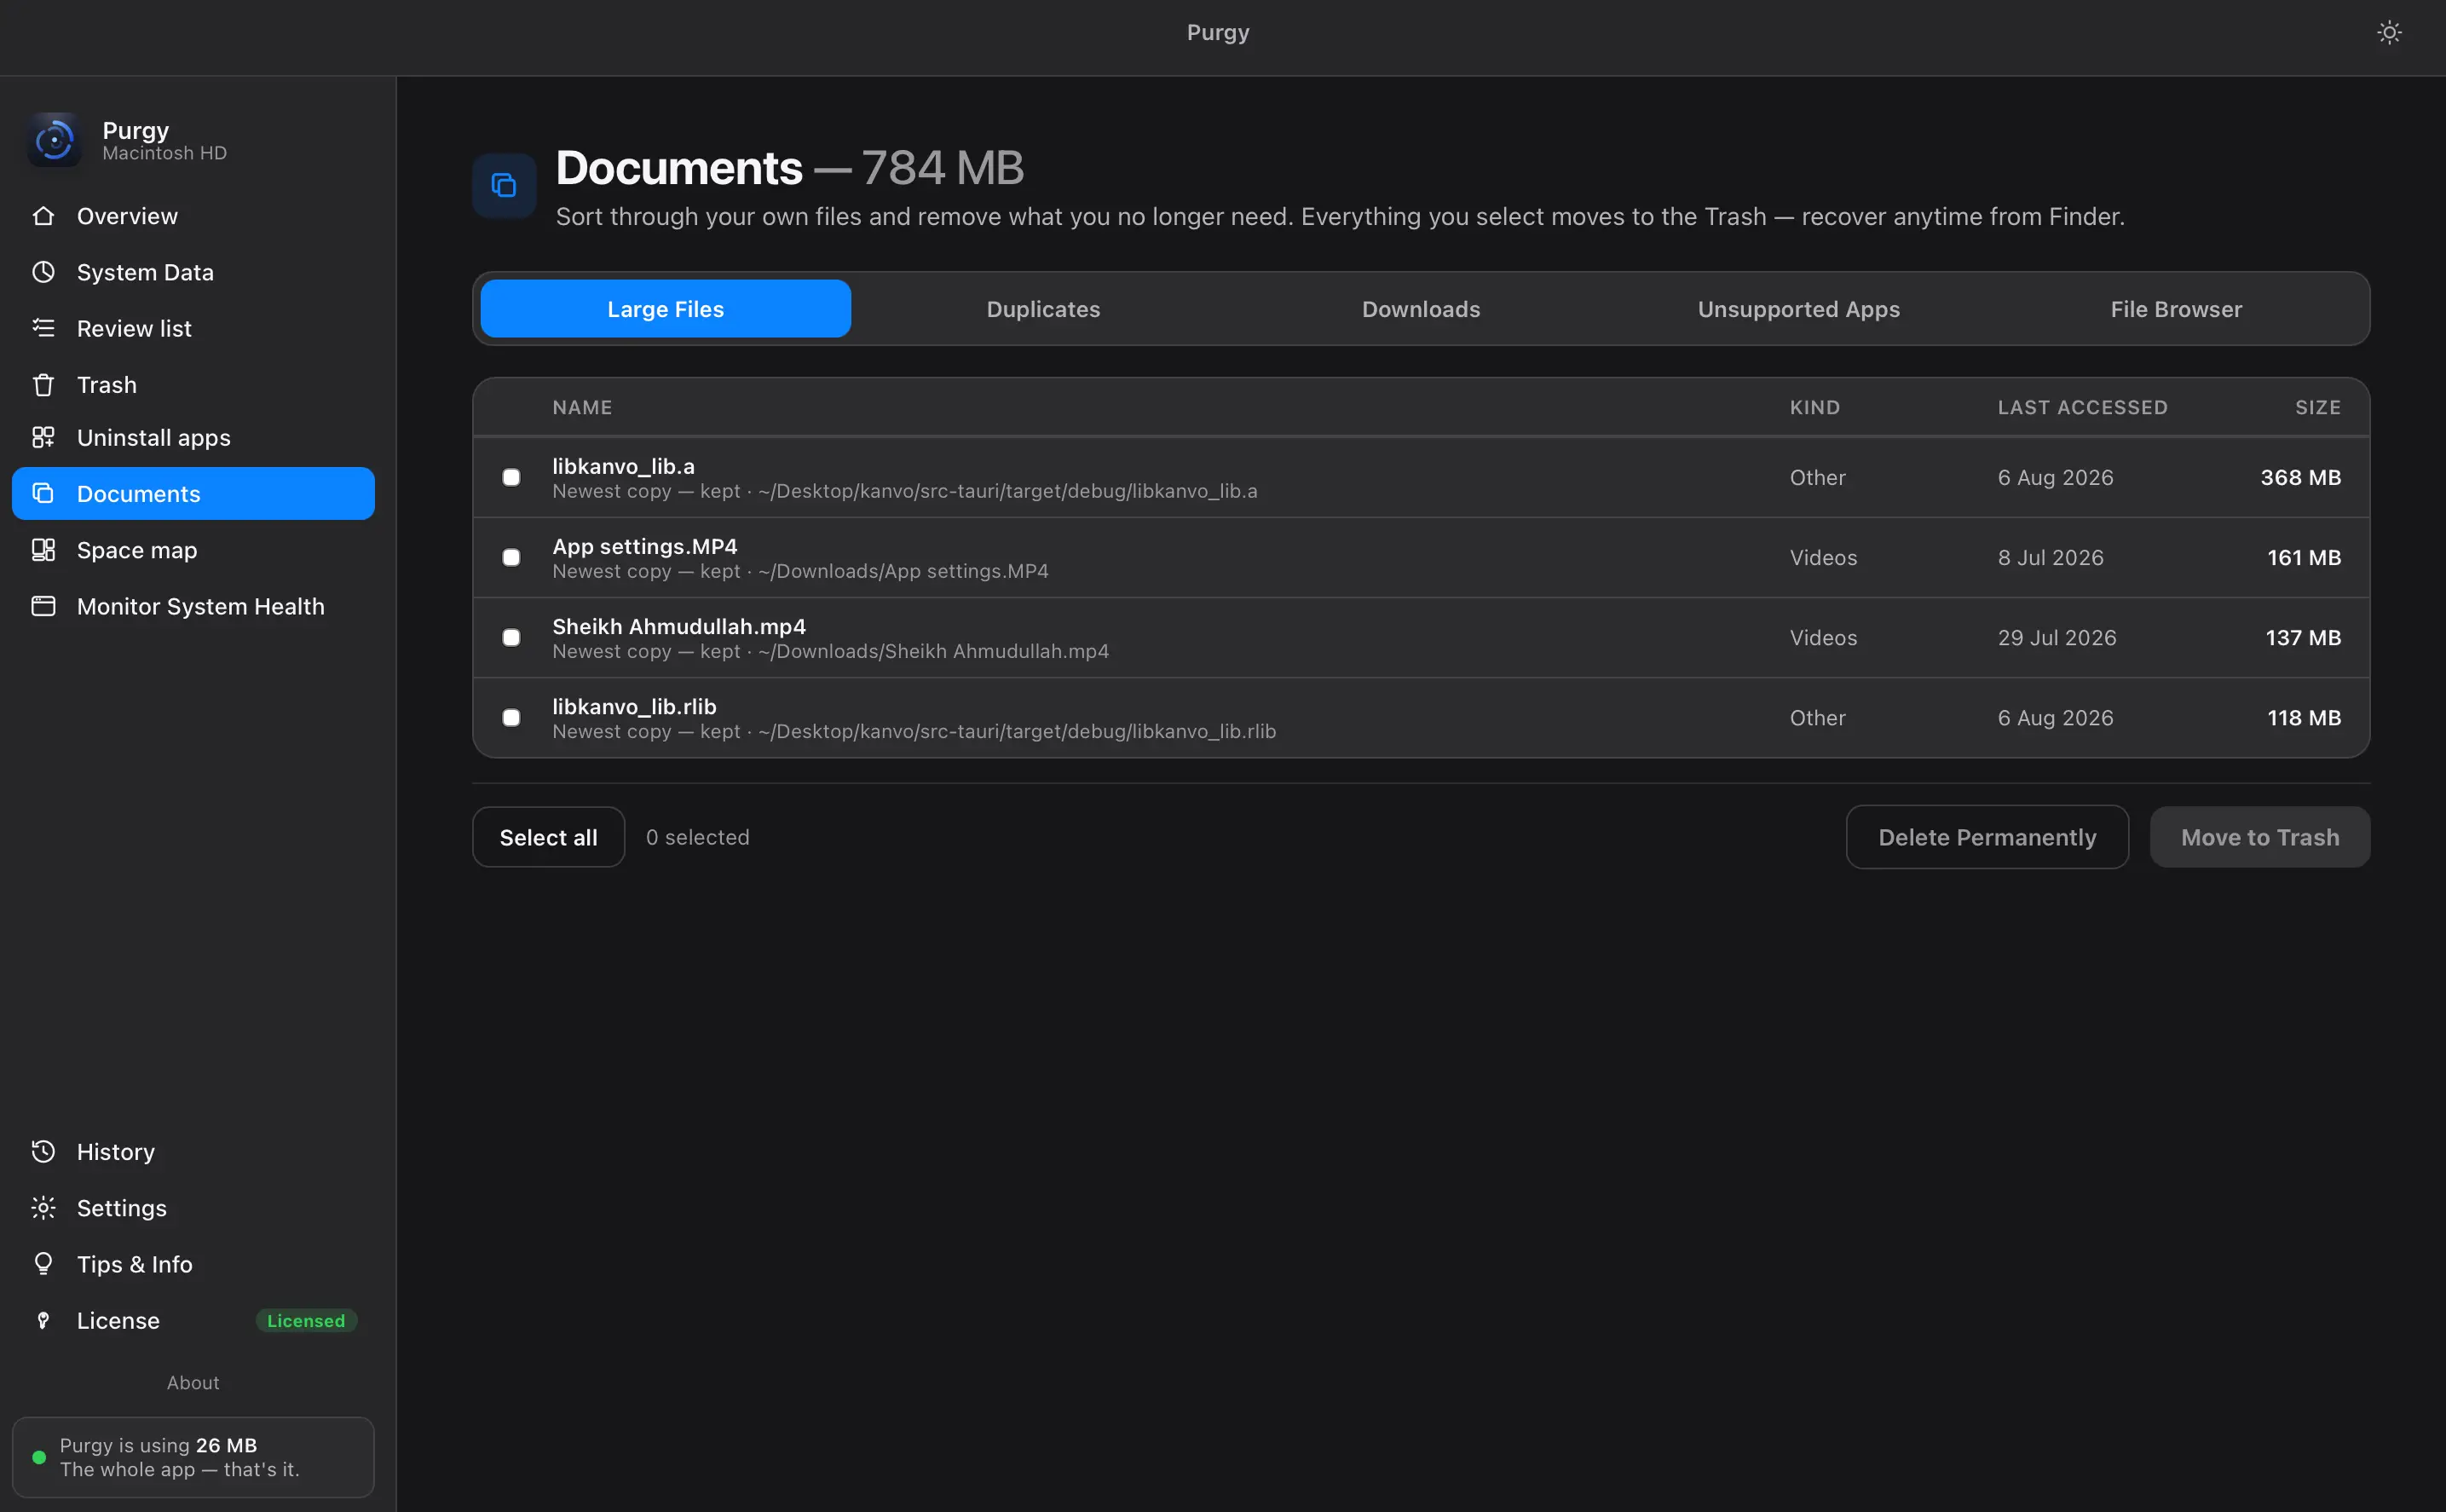Open the Space map view
The image size is (2446, 1512).
coord(193,550)
